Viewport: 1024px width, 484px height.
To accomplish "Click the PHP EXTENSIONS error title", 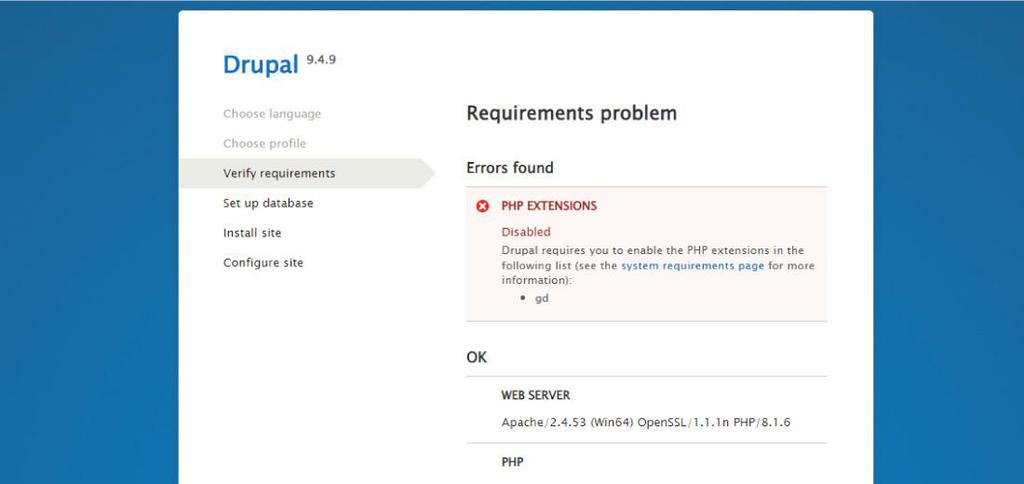I will tap(548, 206).
